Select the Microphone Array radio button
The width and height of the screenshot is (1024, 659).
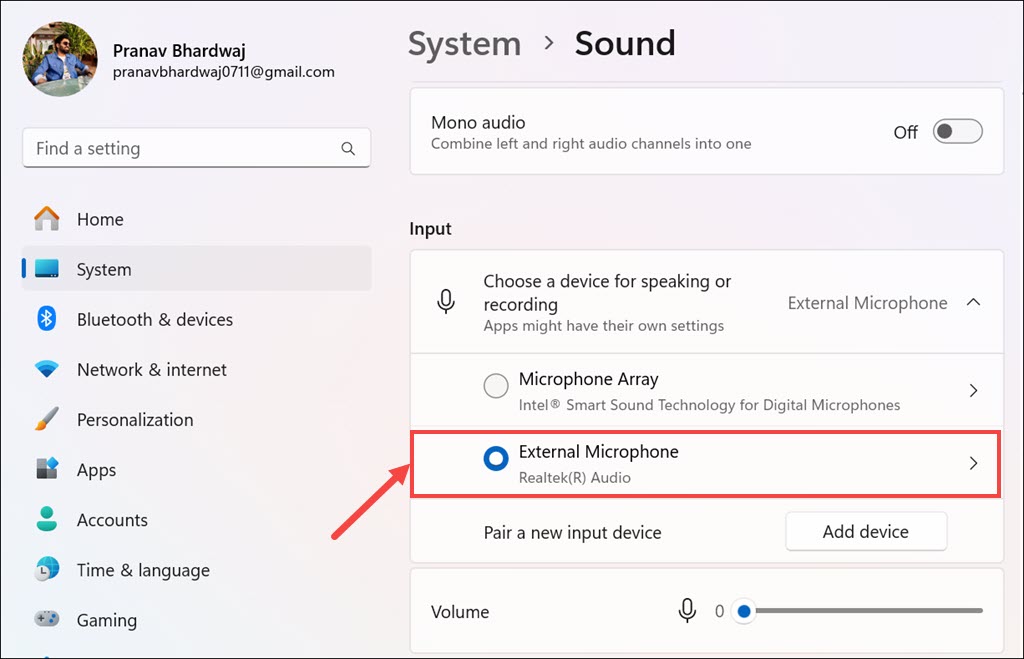point(496,386)
